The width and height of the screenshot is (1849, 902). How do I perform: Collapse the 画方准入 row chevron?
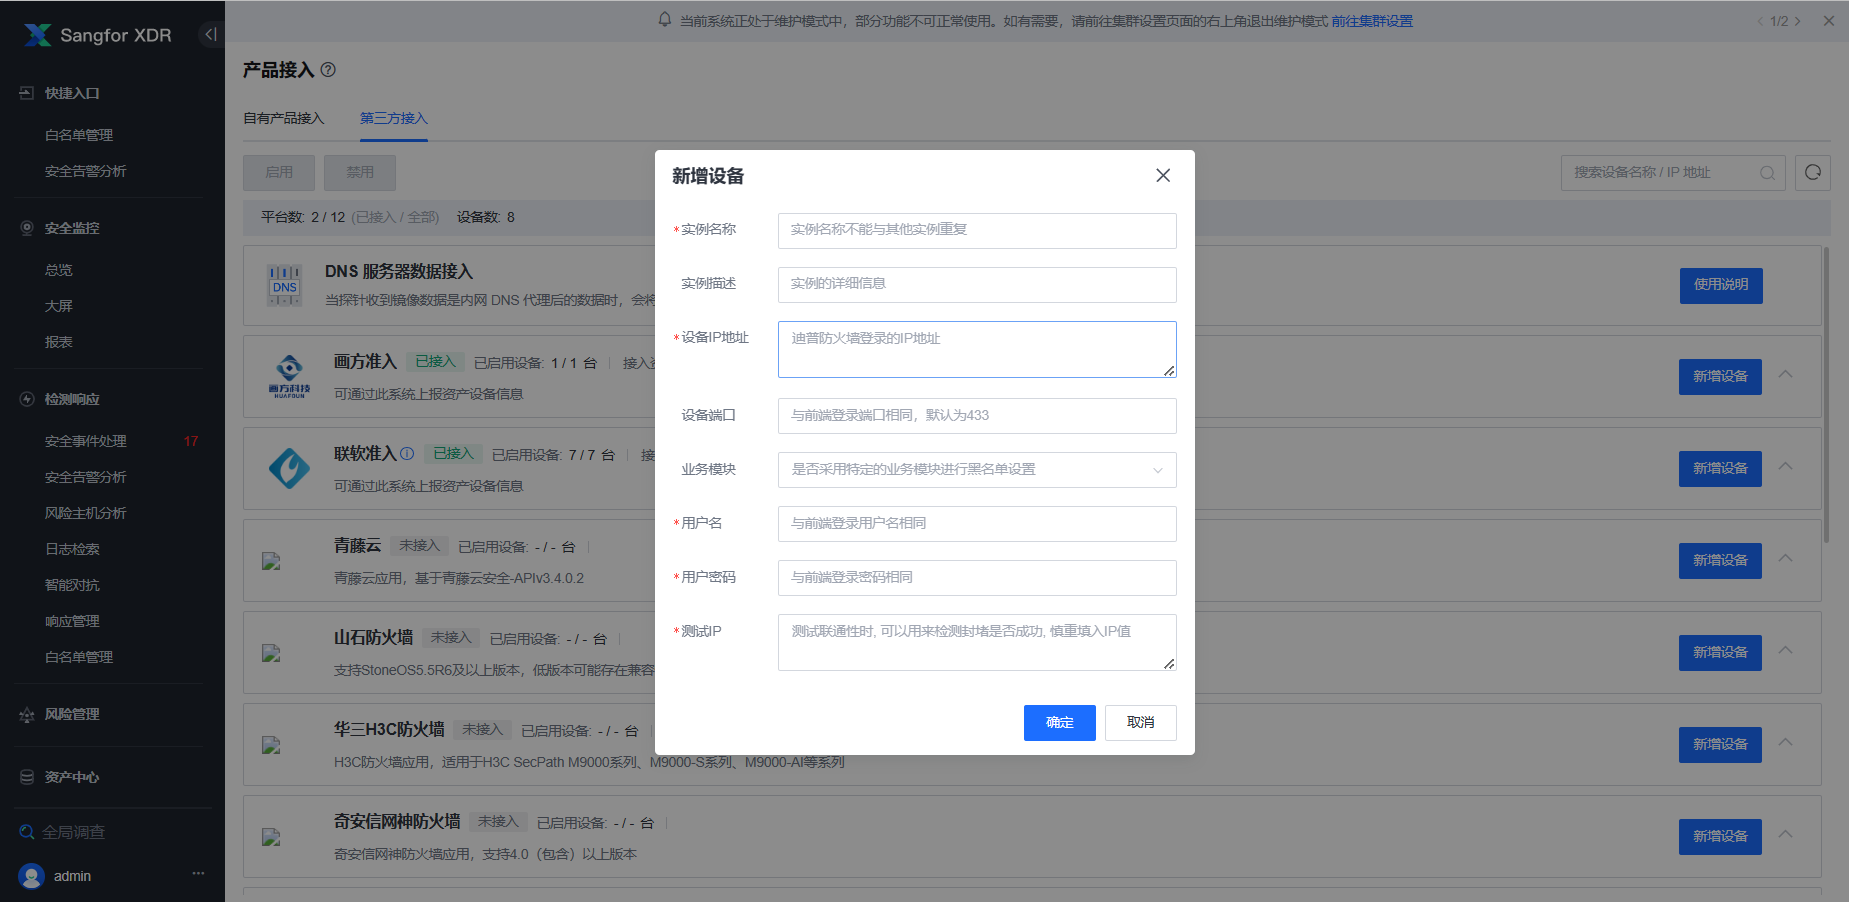1786,374
